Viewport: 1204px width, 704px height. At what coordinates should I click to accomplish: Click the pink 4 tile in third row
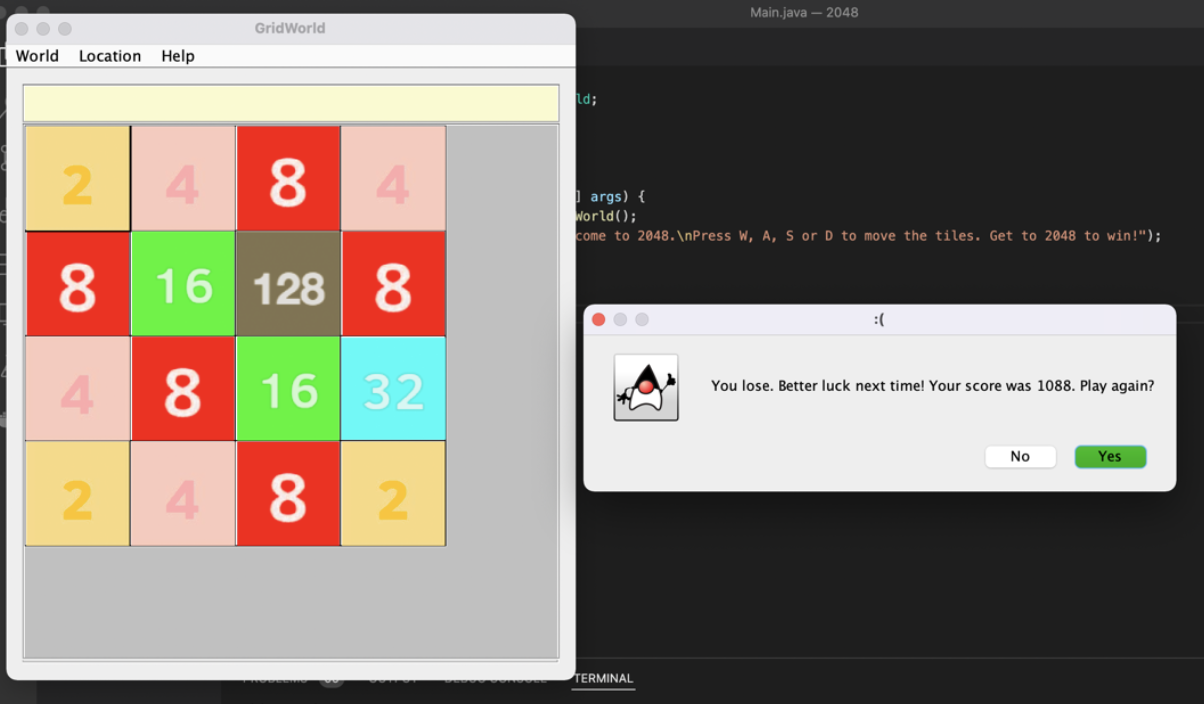click(77, 388)
